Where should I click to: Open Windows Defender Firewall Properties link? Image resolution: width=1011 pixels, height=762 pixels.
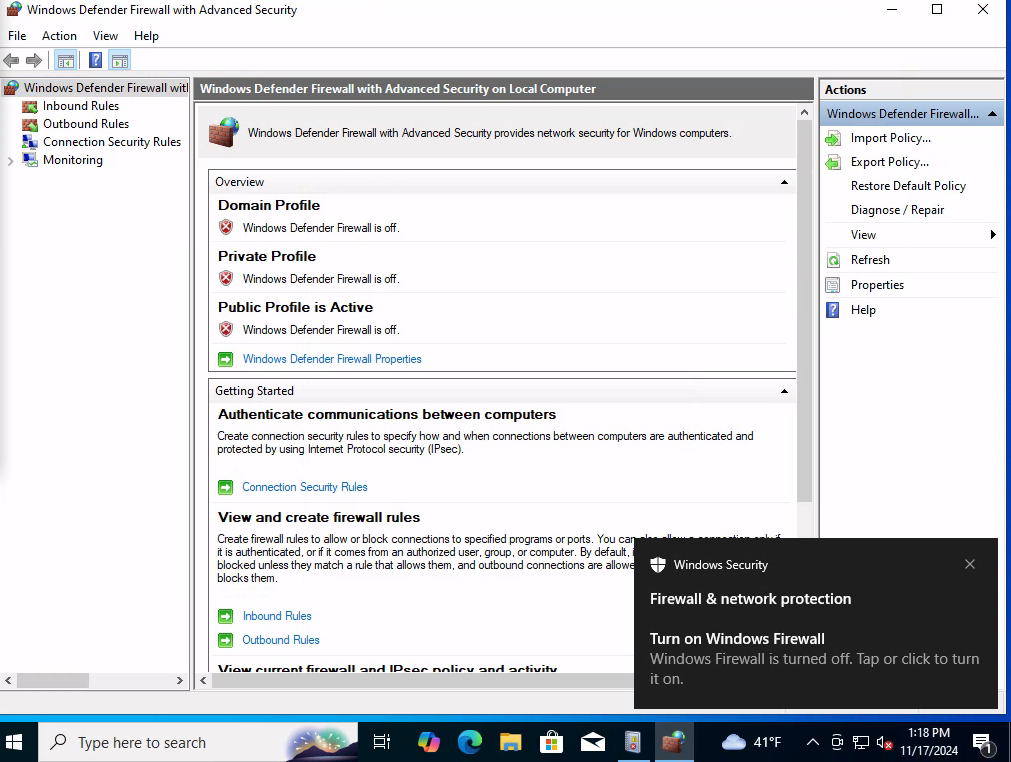332,359
